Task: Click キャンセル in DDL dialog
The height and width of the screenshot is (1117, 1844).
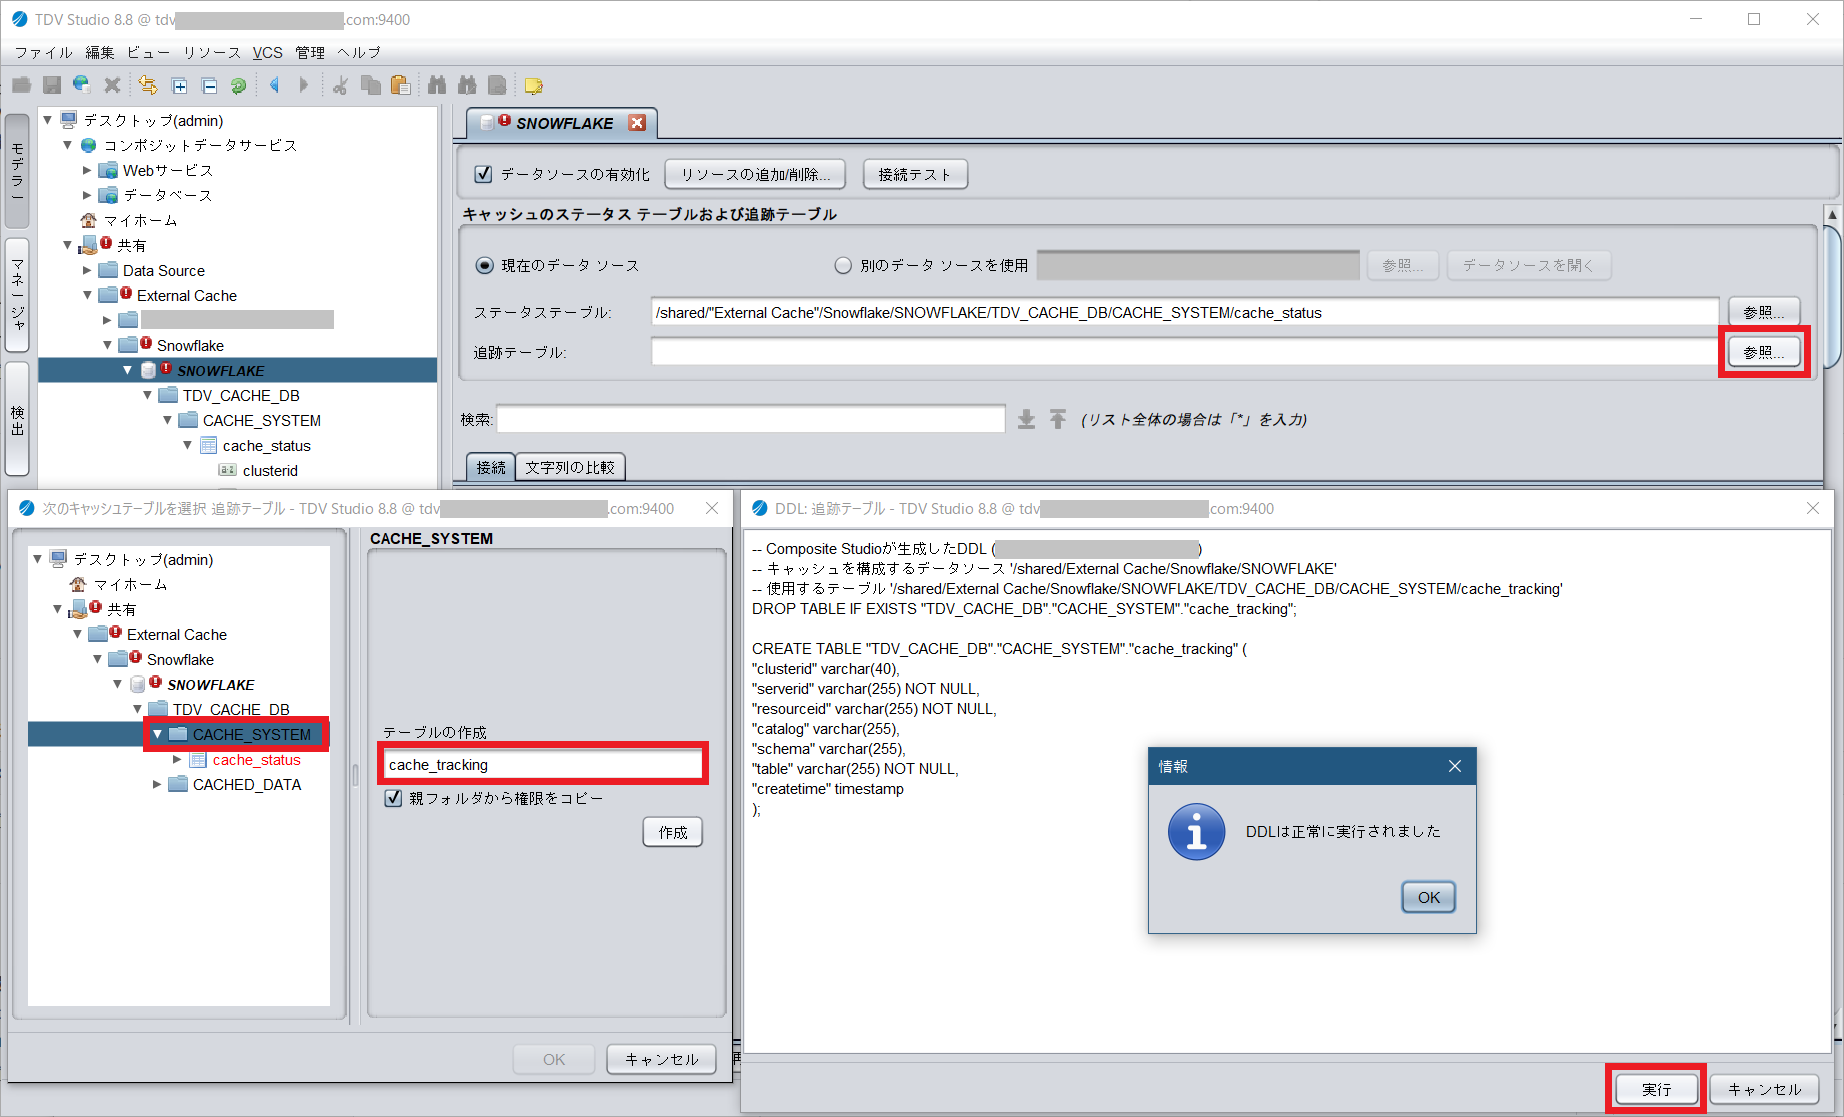Action: (x=1764, y=1089)
